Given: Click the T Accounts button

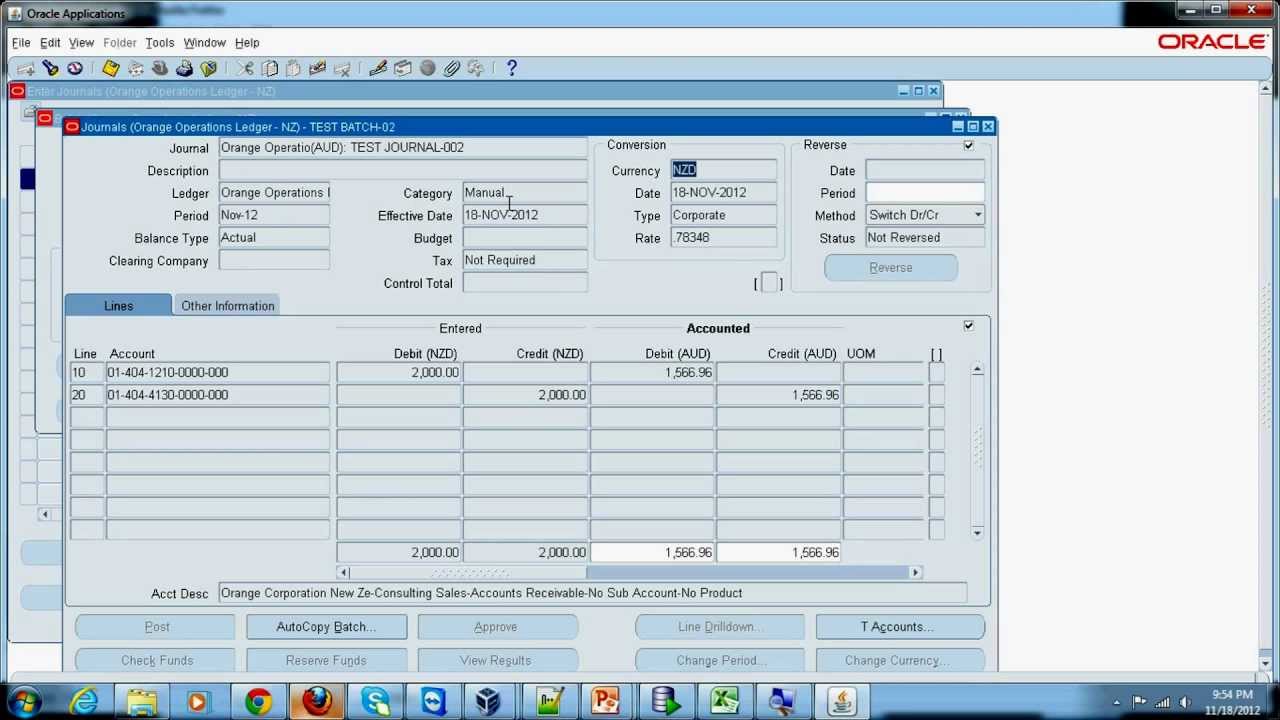Looking at the screenshot, I should tap(900, 627).
